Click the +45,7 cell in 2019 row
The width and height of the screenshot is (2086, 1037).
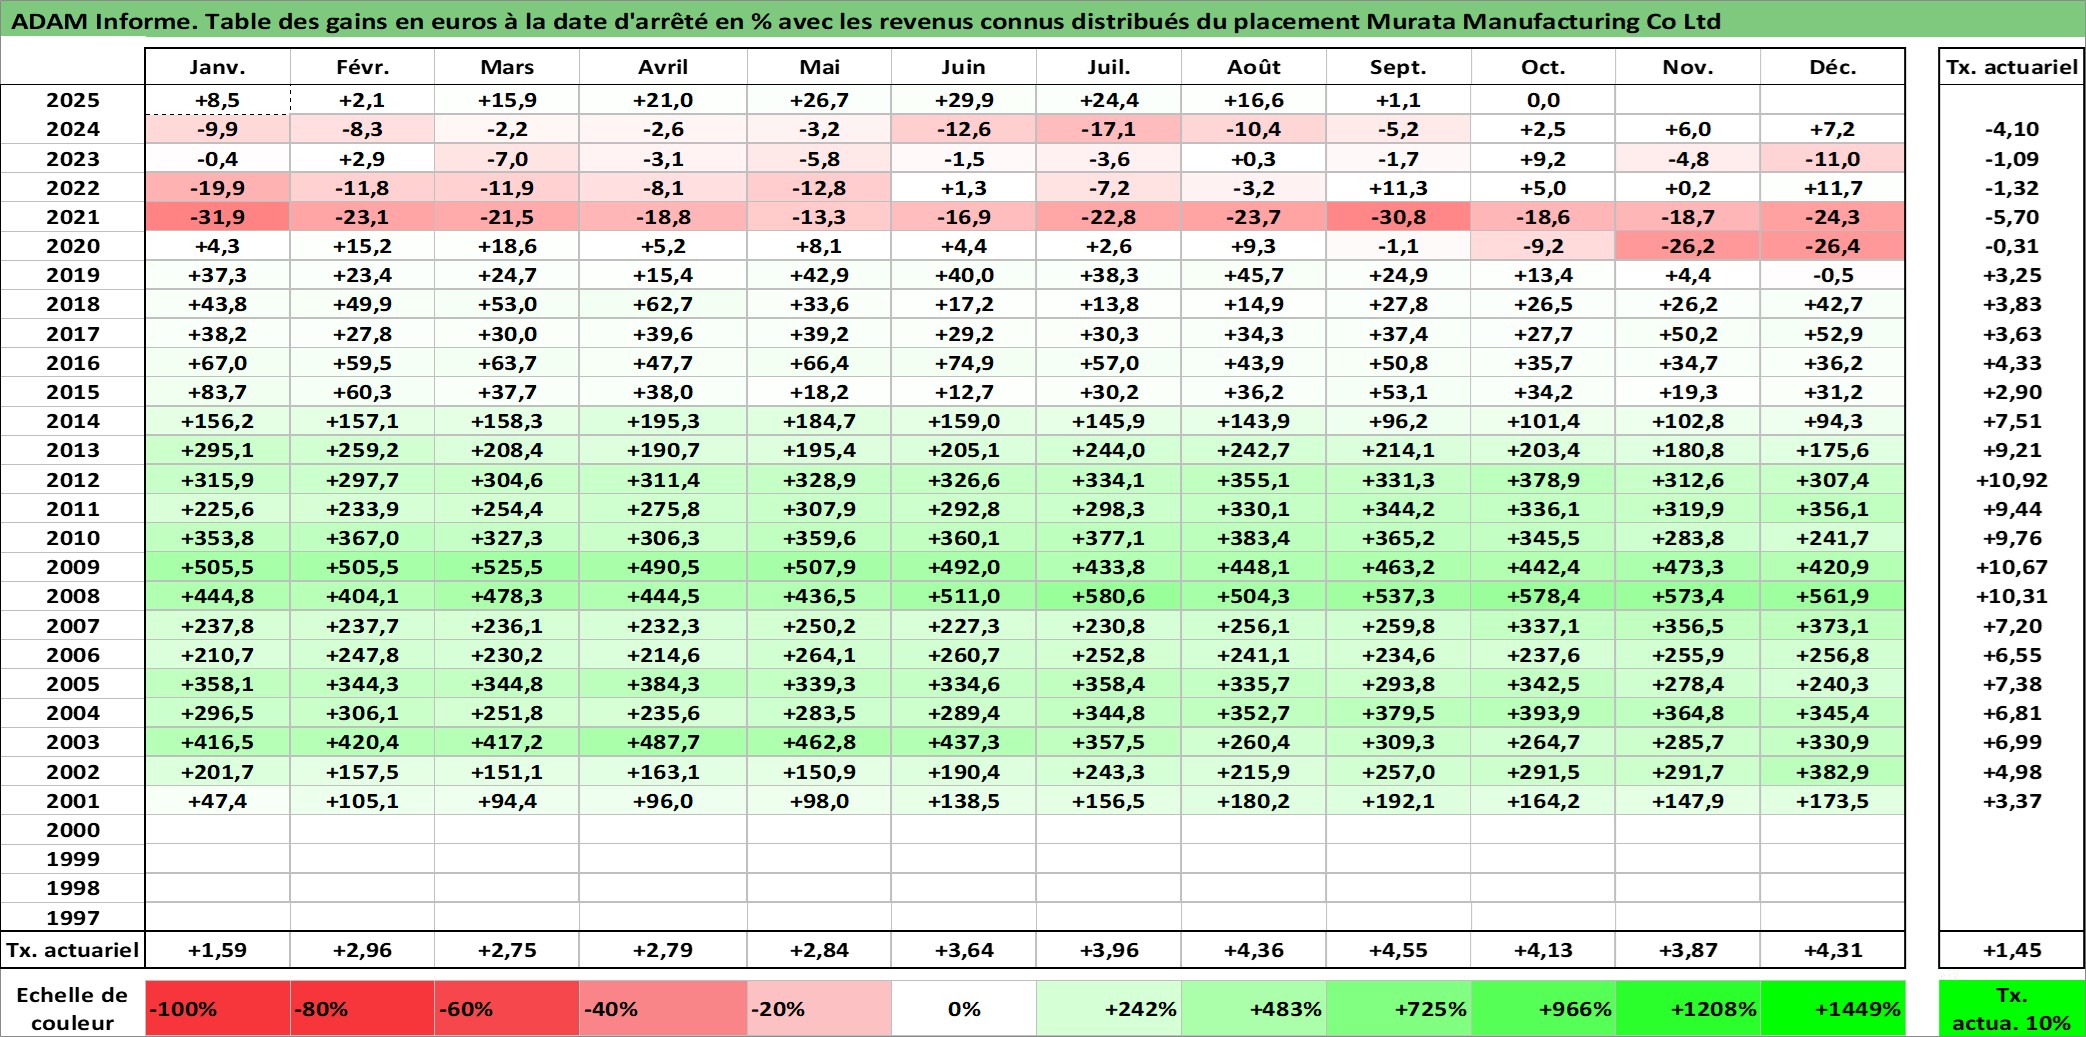[x=1254, y=275]
